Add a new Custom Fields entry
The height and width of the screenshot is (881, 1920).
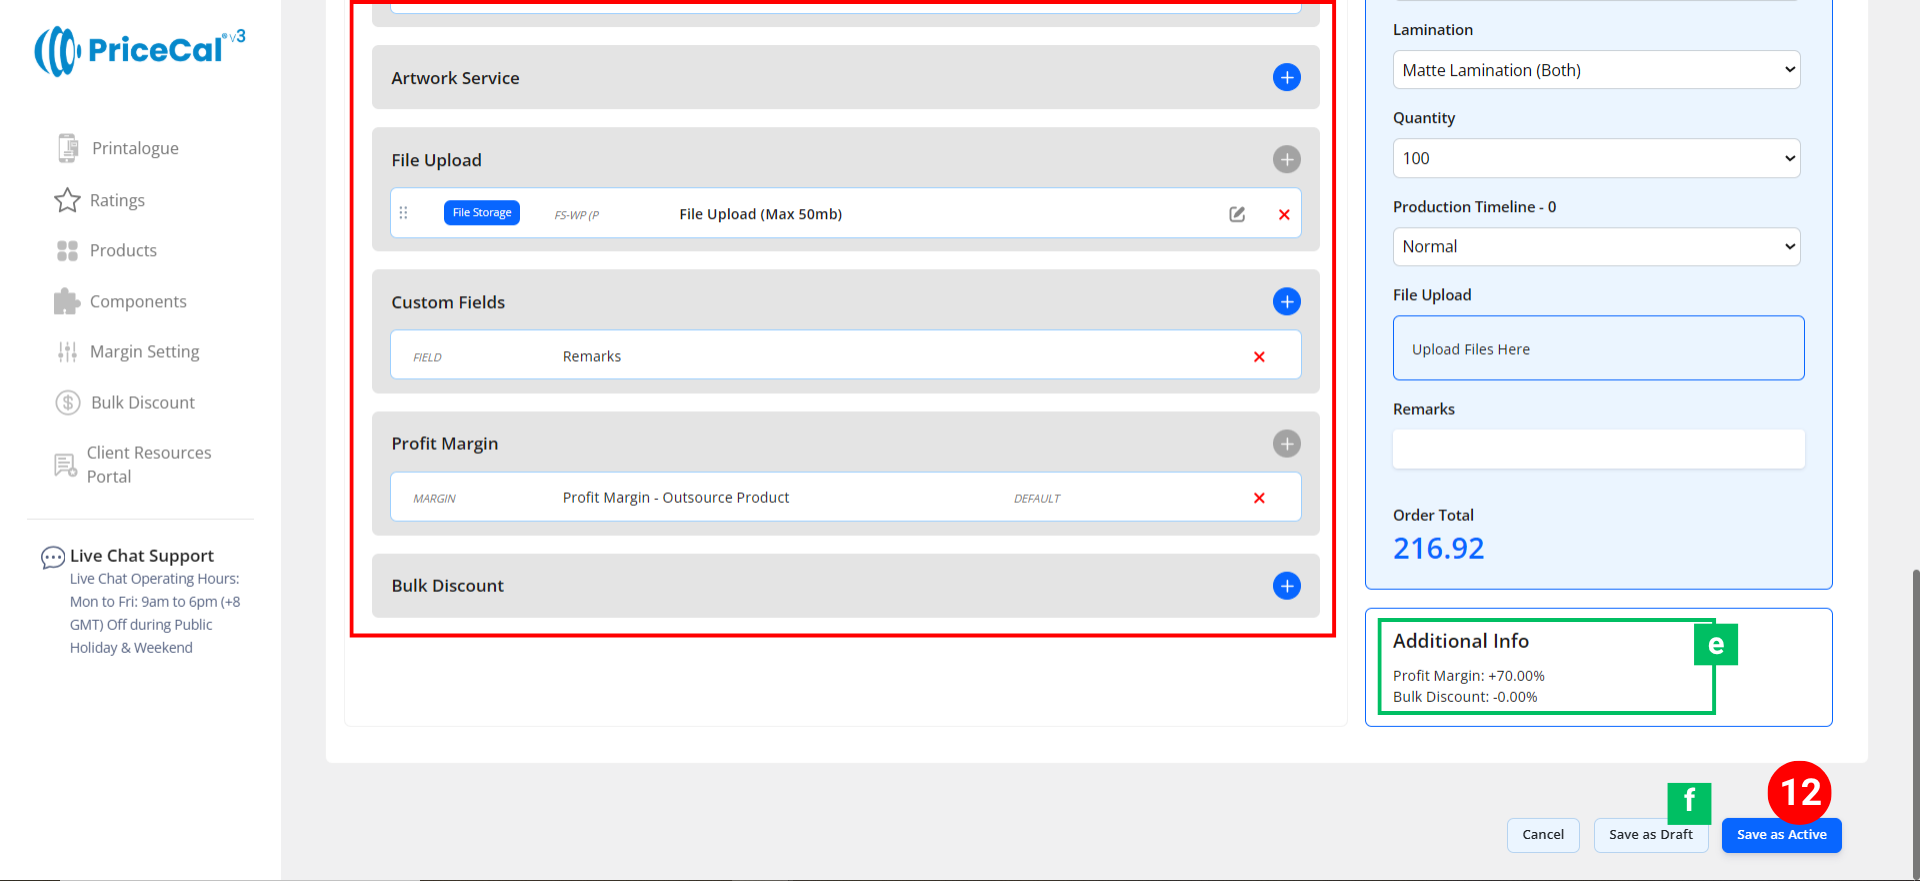tap(1286, 301)
